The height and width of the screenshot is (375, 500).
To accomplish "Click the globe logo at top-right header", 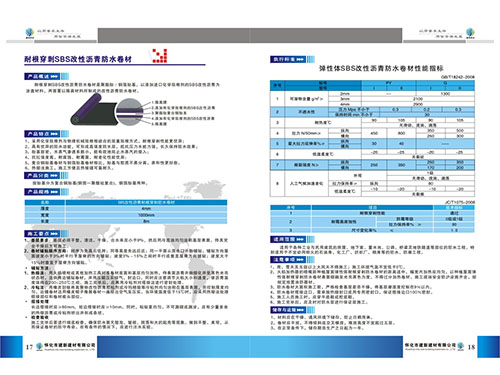I will coord(470,33).
